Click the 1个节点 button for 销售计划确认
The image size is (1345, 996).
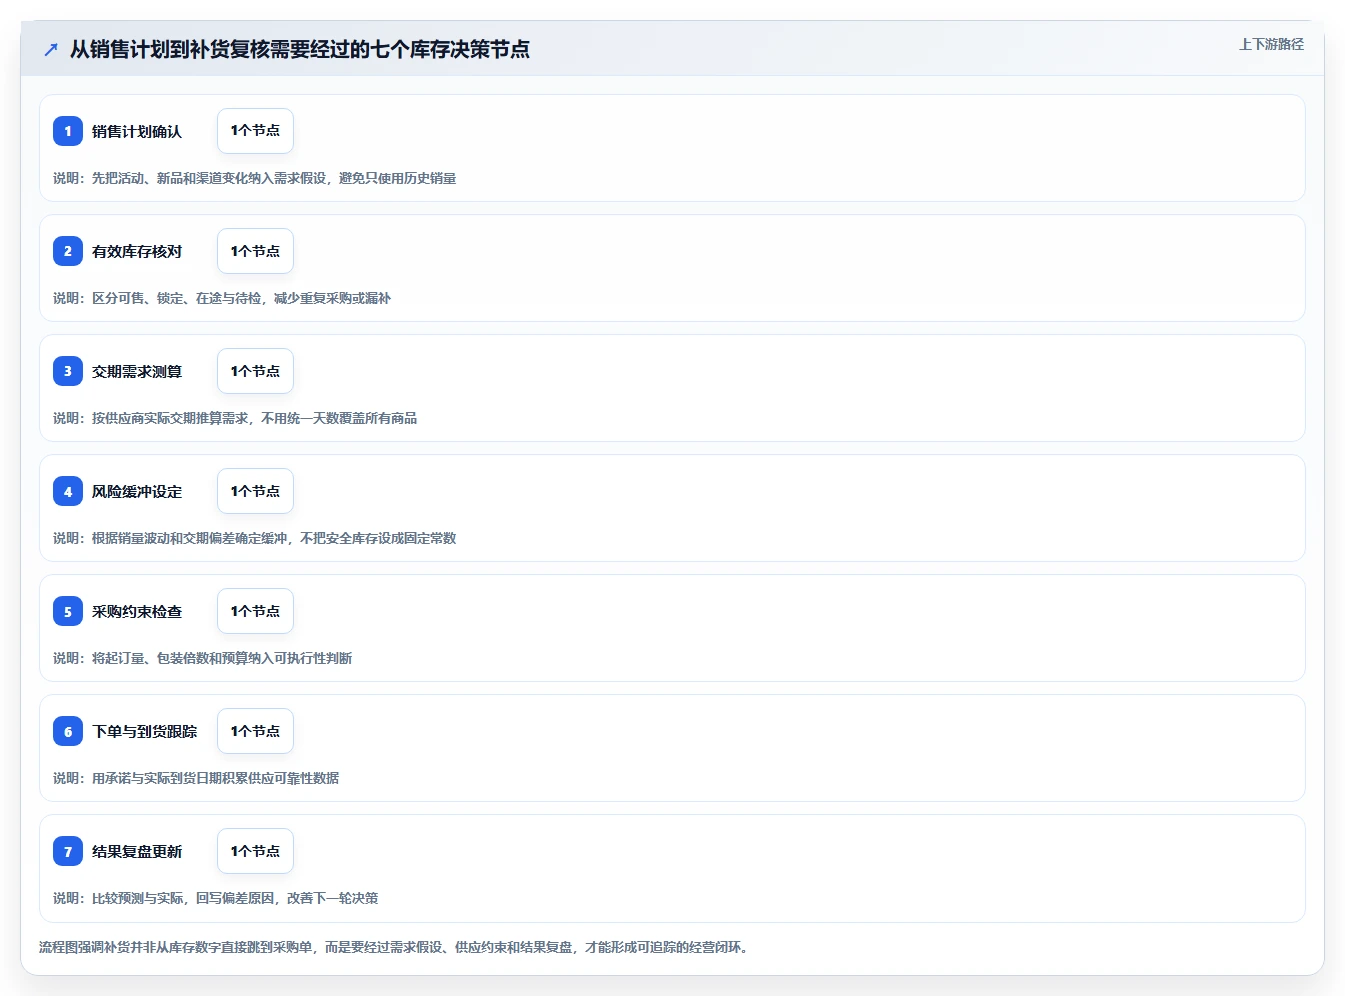tap(255, 131)
